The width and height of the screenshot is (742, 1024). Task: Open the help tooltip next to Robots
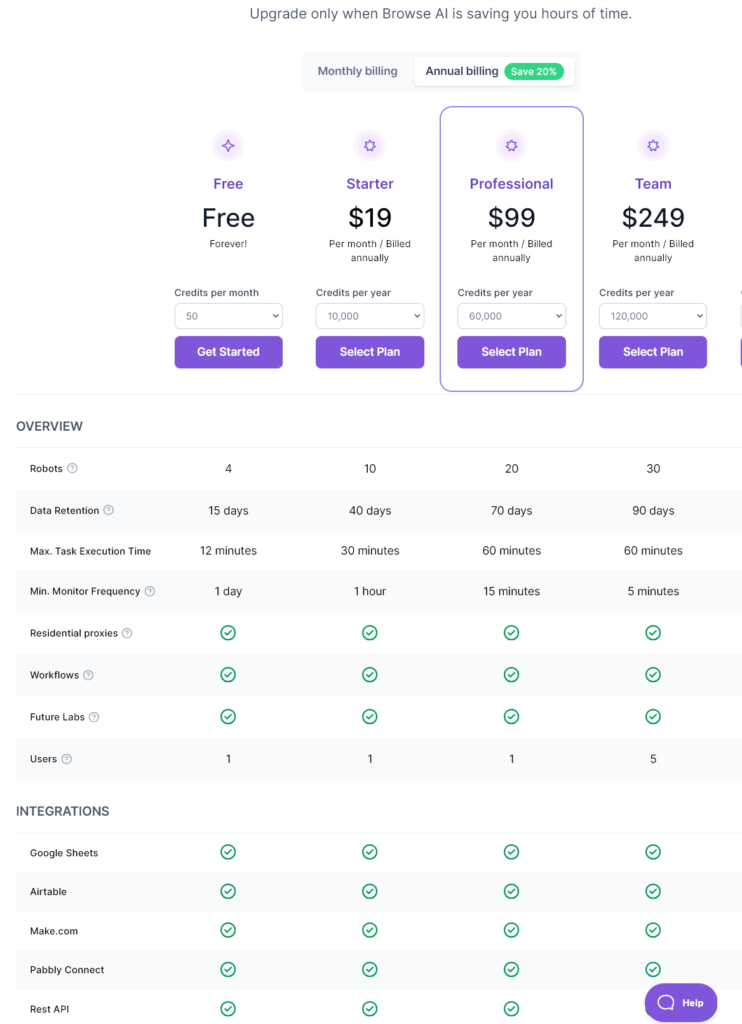pos(73,468)
